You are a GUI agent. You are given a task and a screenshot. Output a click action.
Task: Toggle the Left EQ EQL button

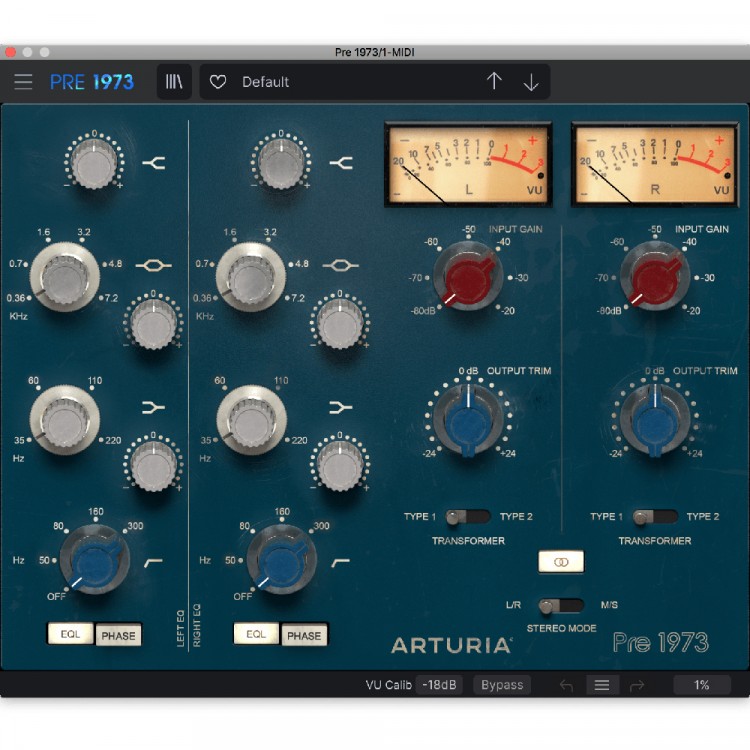point(70,634)
